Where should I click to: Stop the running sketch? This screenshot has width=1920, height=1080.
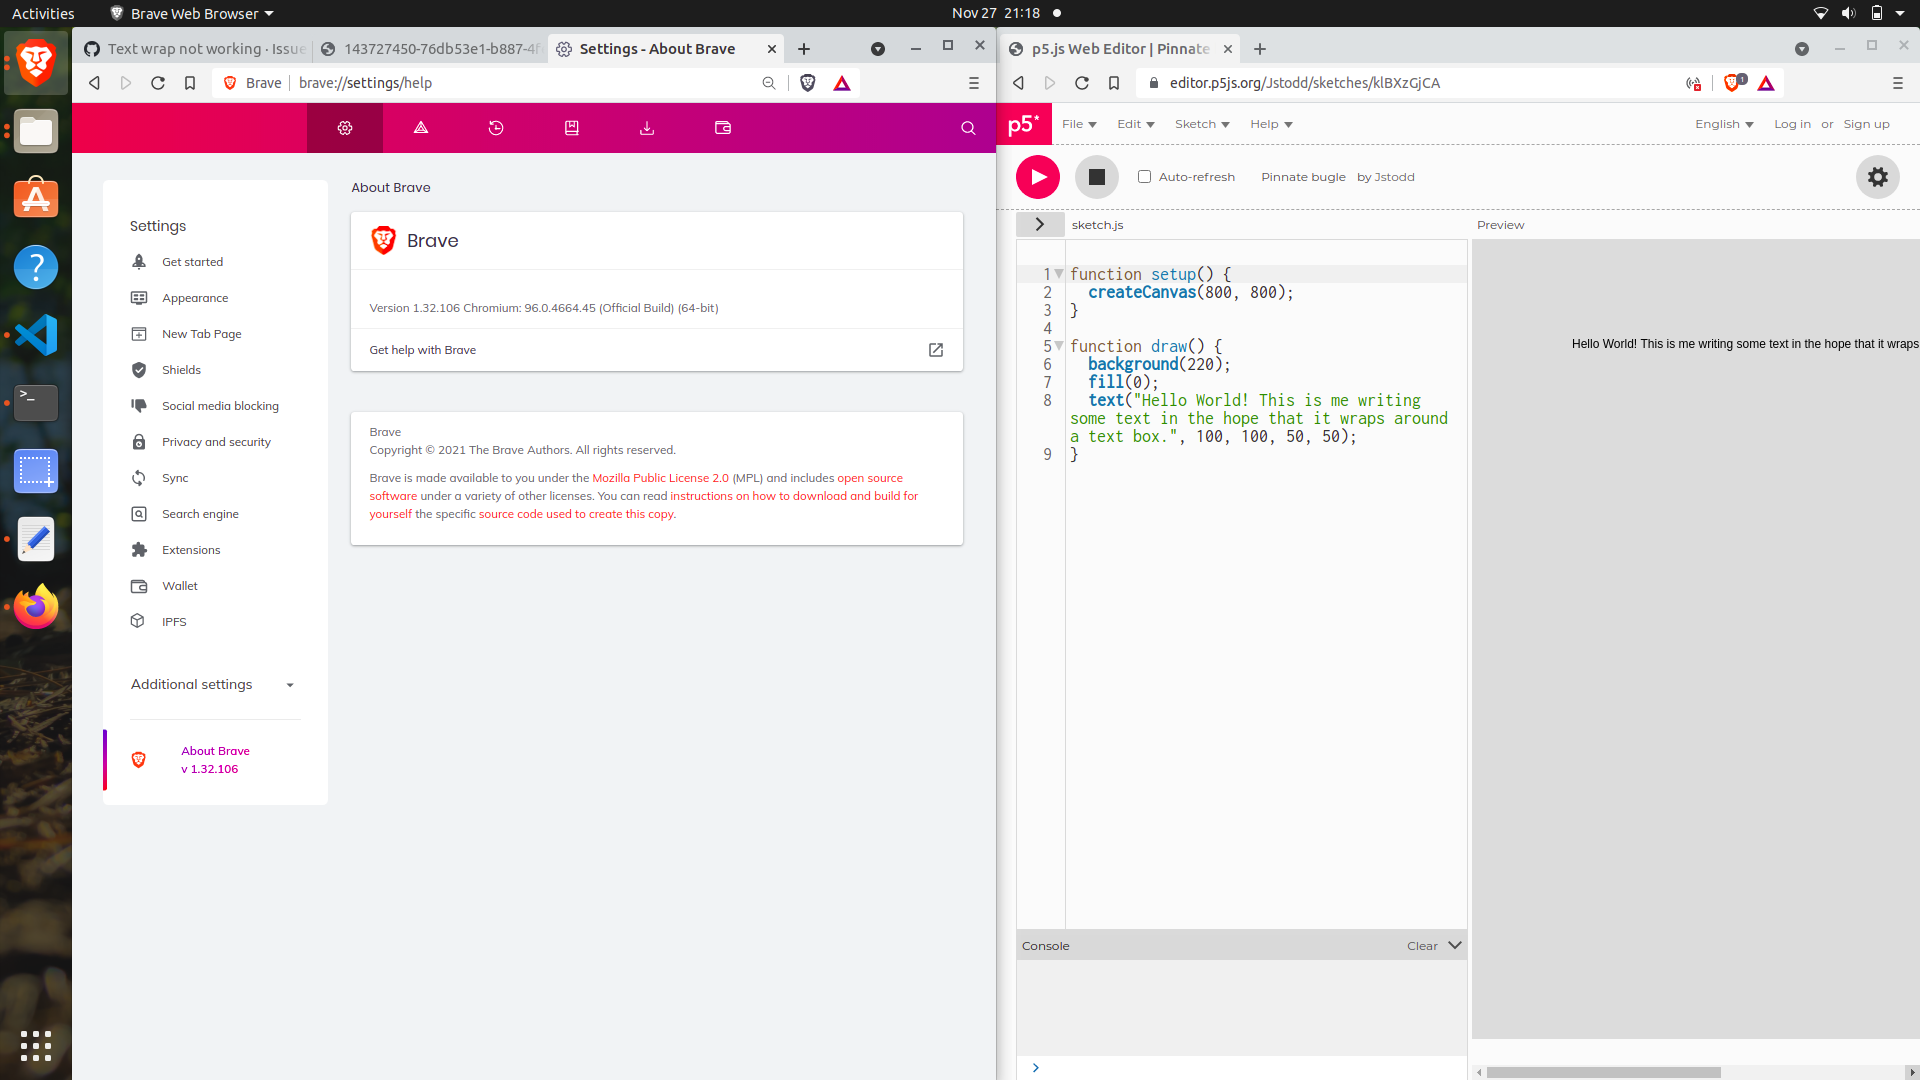click(x=1096, y=176)
